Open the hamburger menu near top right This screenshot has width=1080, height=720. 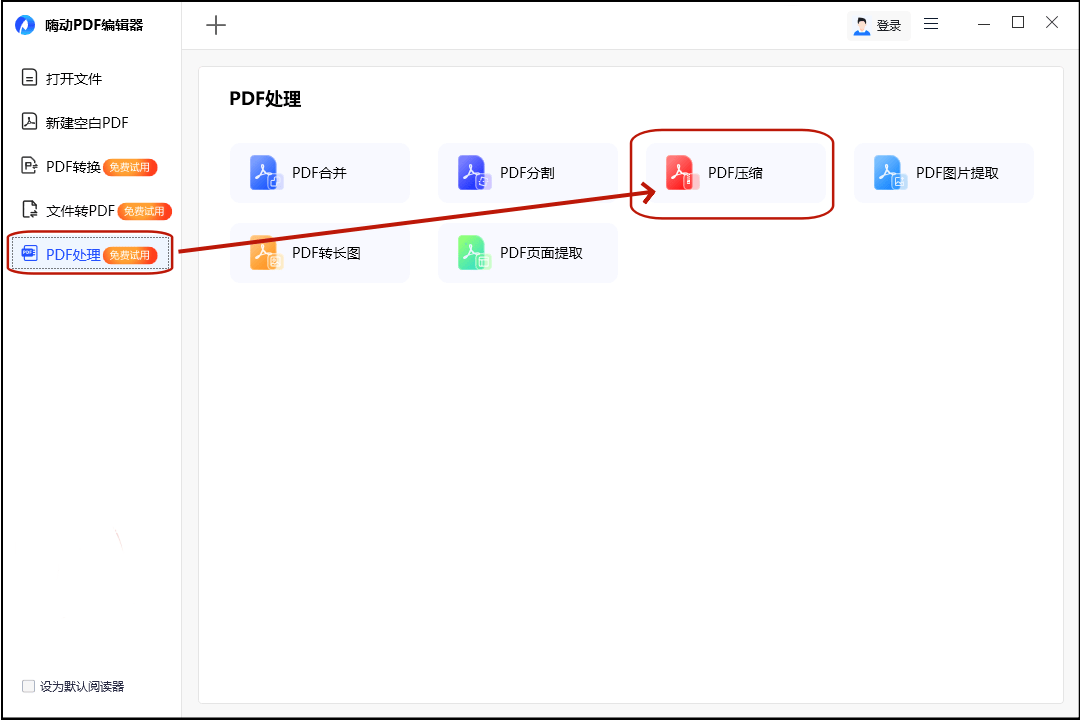pos(931,23)
